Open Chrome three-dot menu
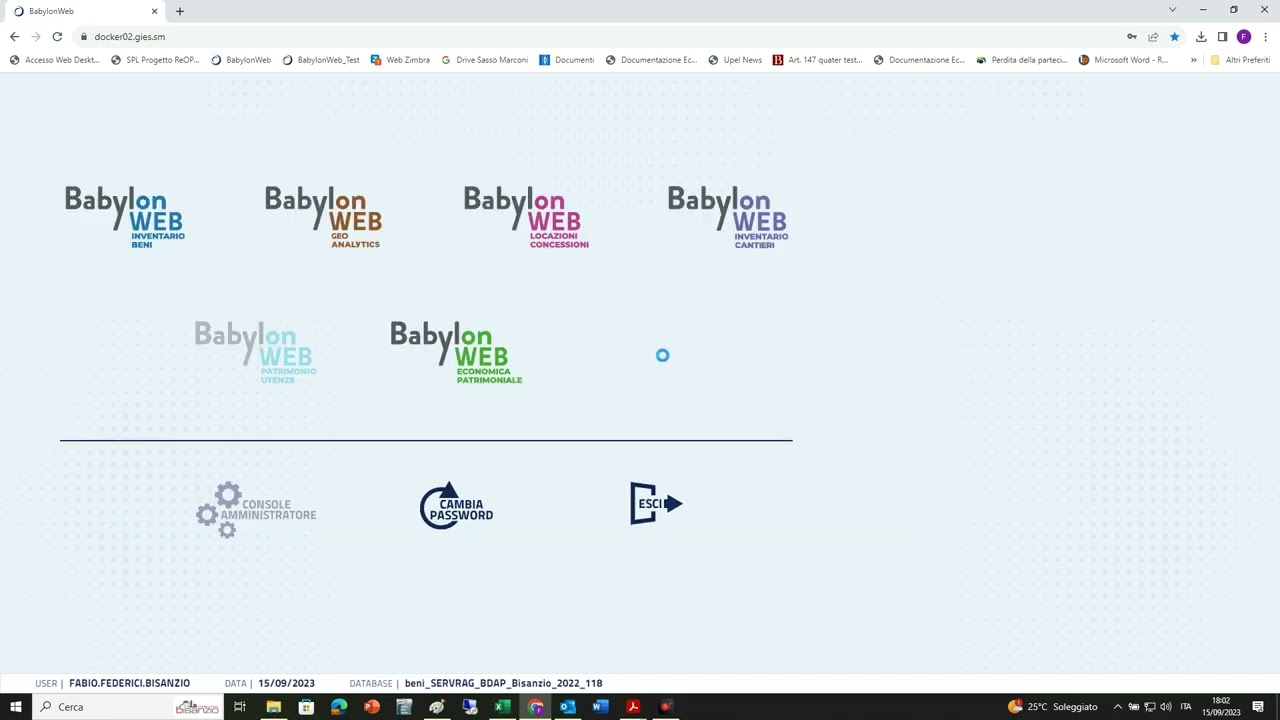The width and height of the screenshot is (1280, 720). pos(1265,37)
